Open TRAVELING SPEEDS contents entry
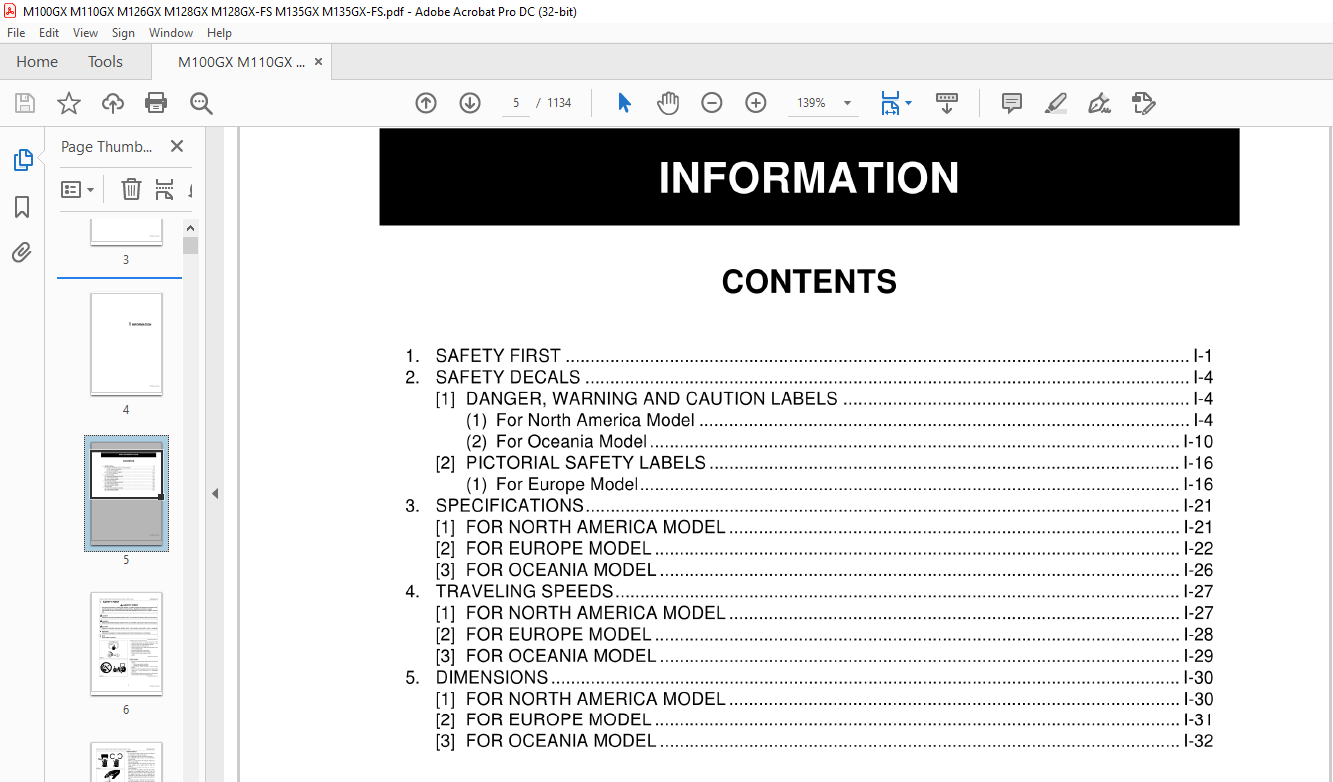This screenshot has width=1333, height=782. pos(808,592)
